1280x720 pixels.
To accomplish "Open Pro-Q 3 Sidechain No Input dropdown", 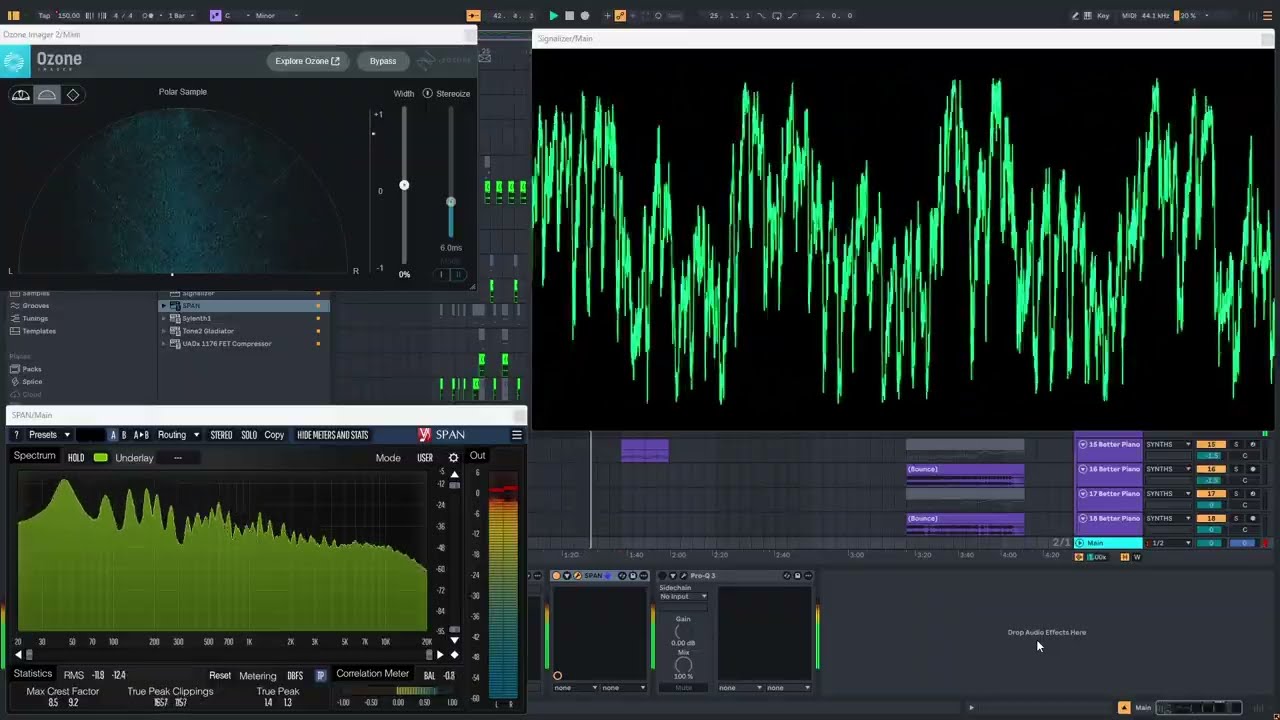I will 683,596.
